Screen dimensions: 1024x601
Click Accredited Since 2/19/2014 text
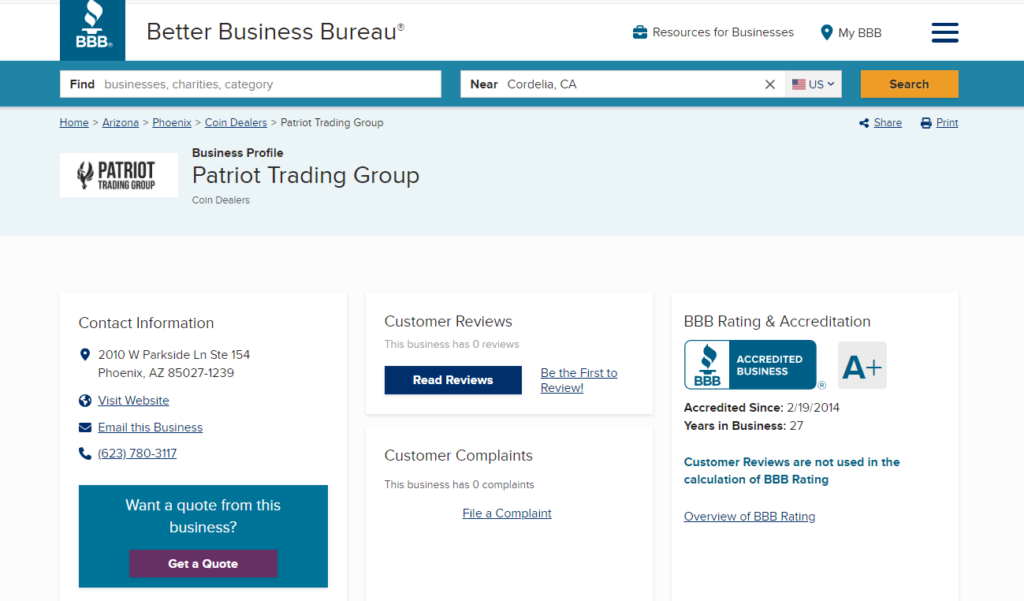point(761,408)
